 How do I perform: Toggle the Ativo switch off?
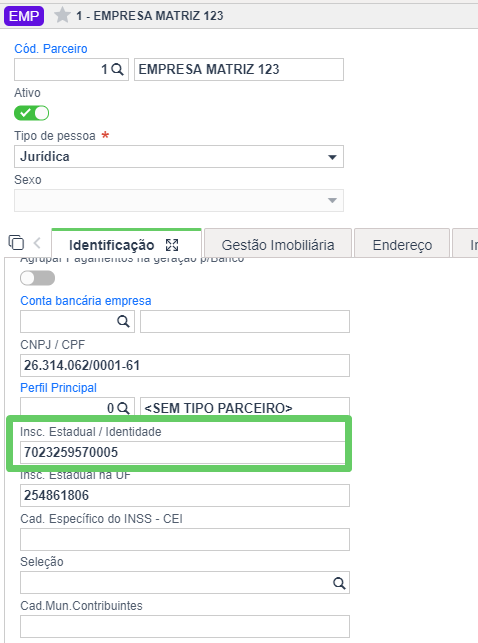[32, 113]
